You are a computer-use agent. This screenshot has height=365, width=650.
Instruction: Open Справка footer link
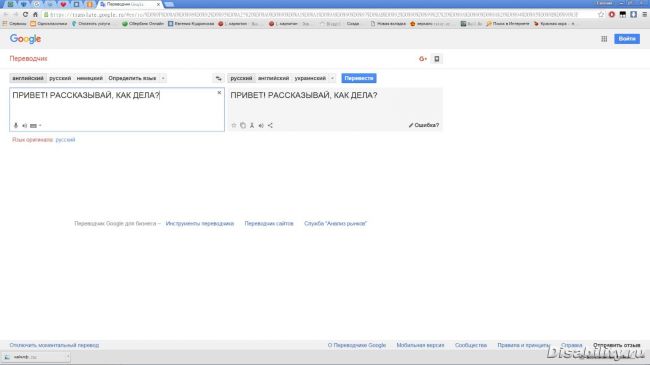571,345
